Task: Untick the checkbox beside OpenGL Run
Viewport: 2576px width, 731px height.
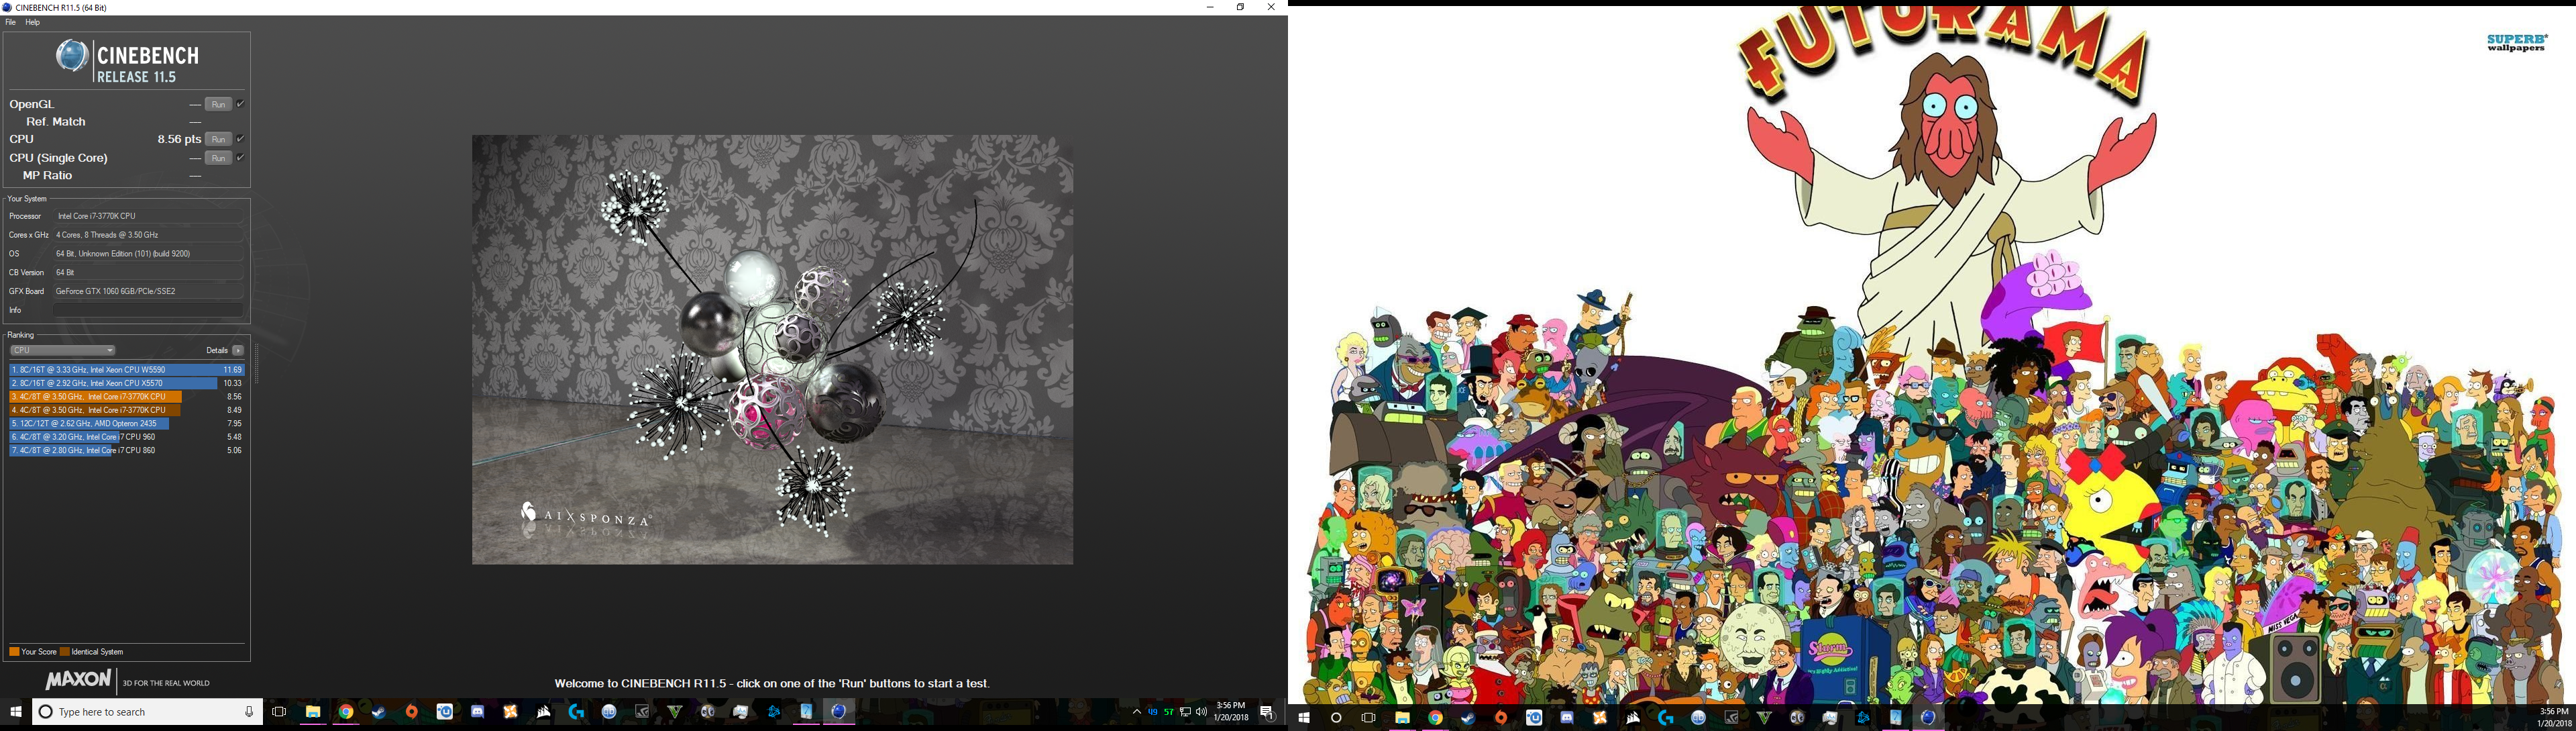Action: tap(240, 104)
